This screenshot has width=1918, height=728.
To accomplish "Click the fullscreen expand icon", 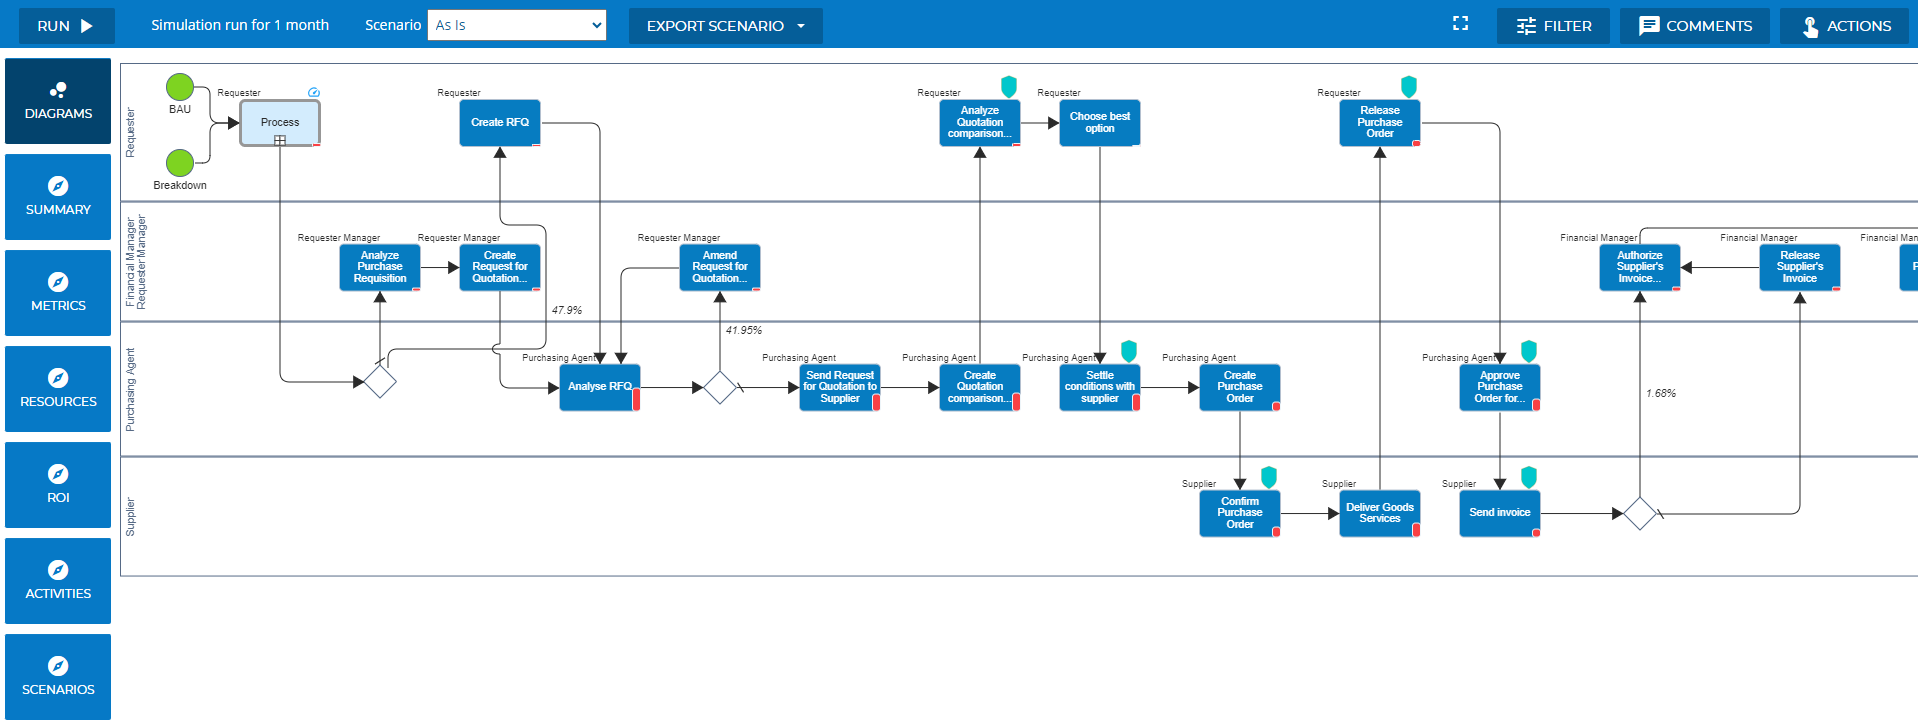I will 1460,24.
